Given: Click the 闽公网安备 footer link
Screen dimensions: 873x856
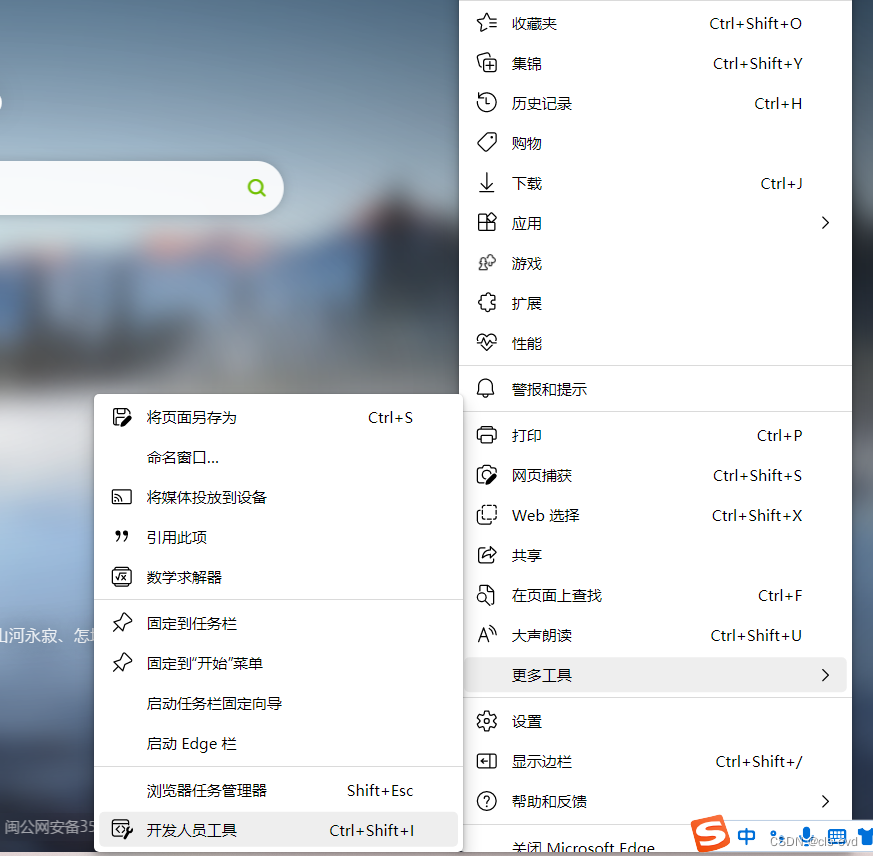Looking at the screenshot, I should point(48,827).
